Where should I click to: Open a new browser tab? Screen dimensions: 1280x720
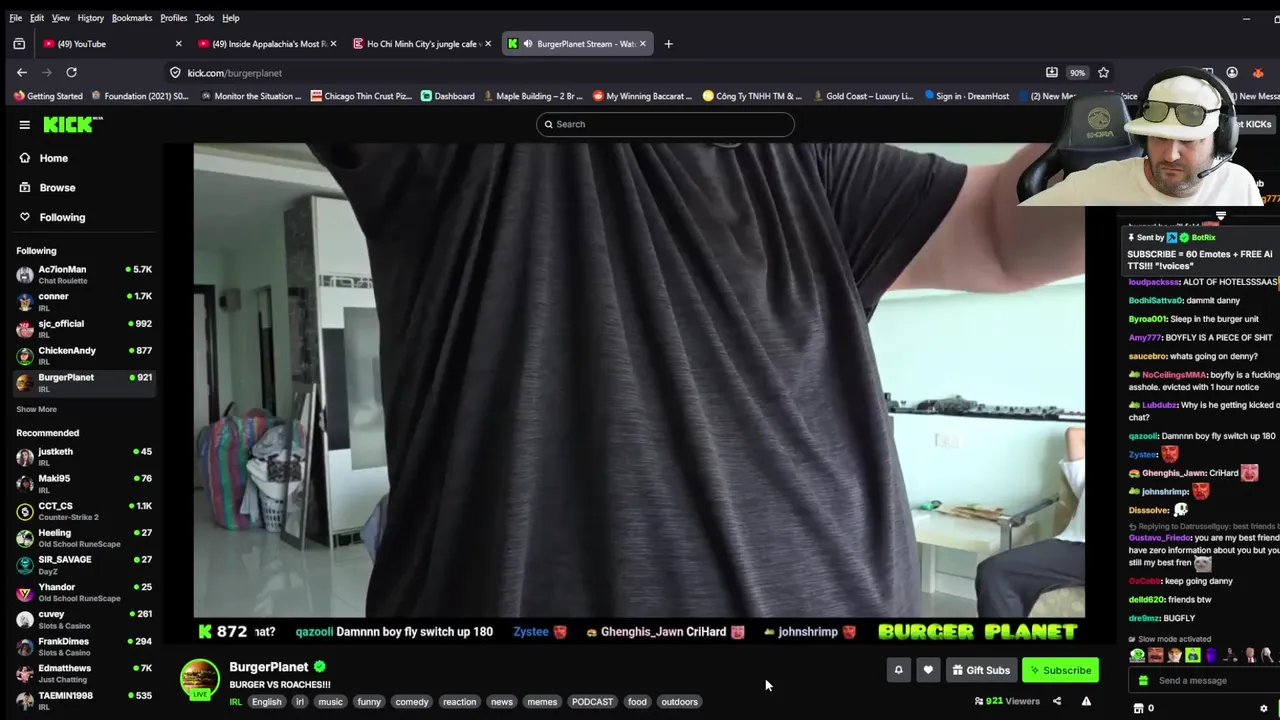[668, 44]
